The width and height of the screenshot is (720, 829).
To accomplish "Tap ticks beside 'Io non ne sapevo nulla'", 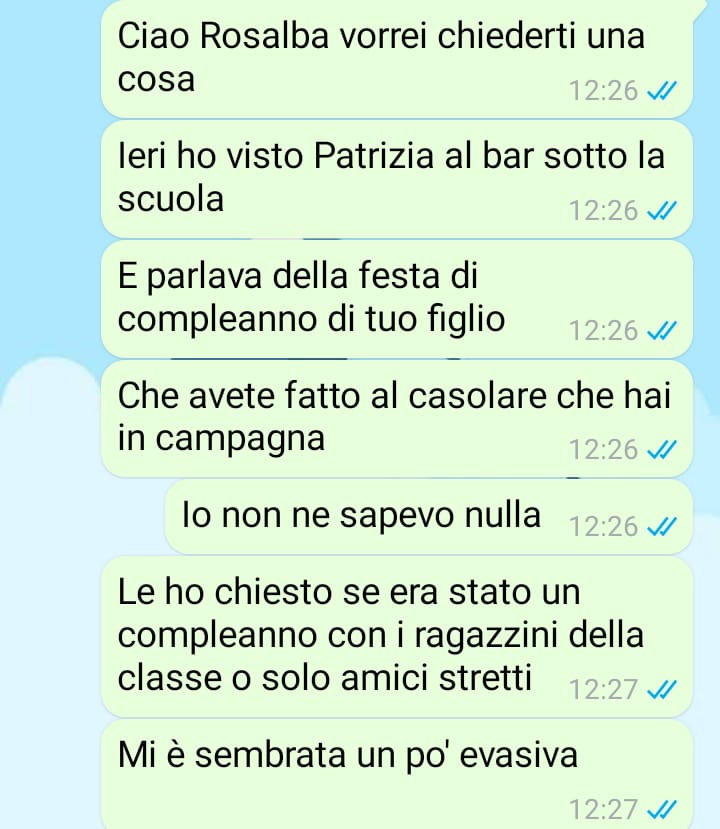I will pyautogui.click(x=662, y=527).
